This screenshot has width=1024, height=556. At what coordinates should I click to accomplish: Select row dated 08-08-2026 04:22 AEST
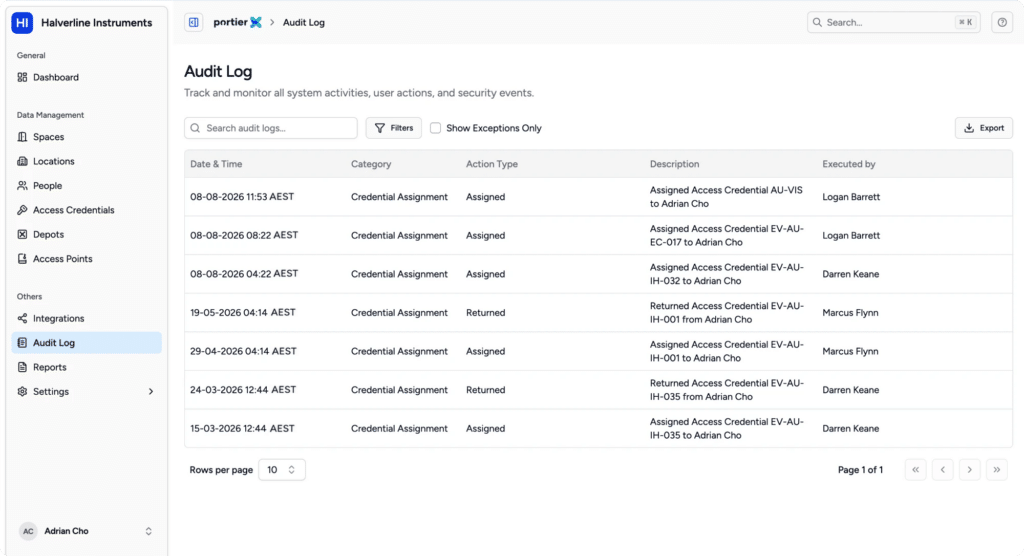coord(598,274)
